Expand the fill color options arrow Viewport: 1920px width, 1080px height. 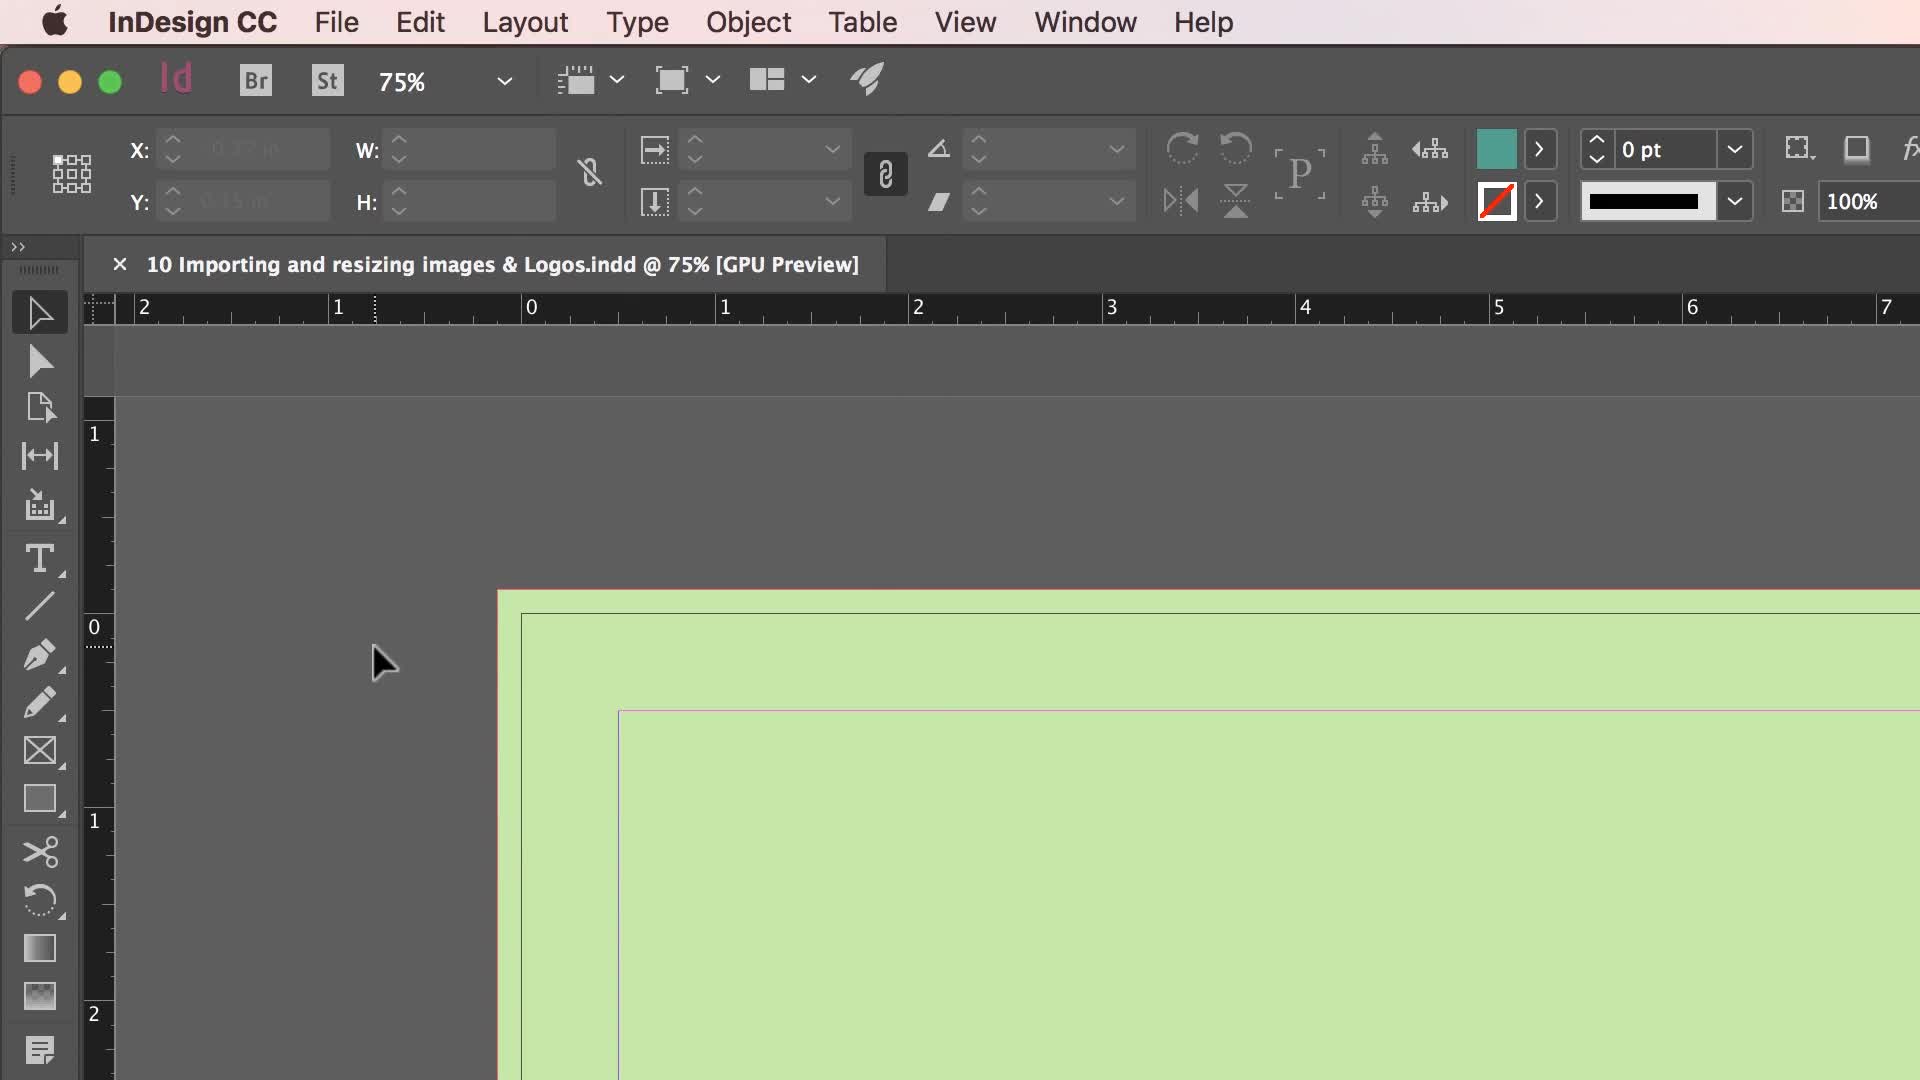tap(1540, 150)
